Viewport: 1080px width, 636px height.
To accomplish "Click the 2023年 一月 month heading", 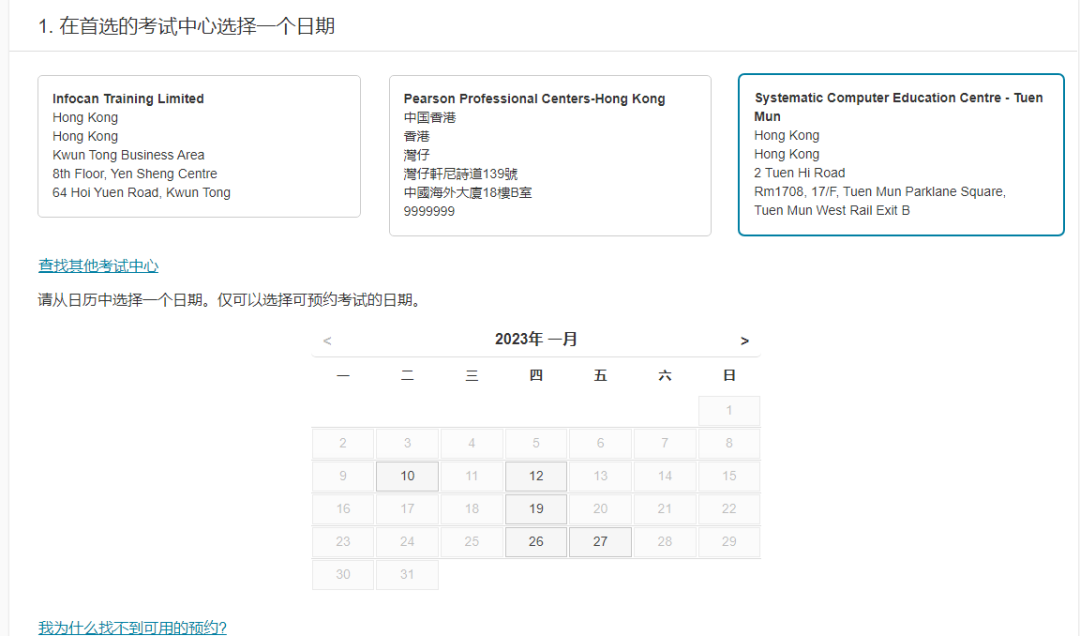I will pyautogui.click(x=536, y=339).
